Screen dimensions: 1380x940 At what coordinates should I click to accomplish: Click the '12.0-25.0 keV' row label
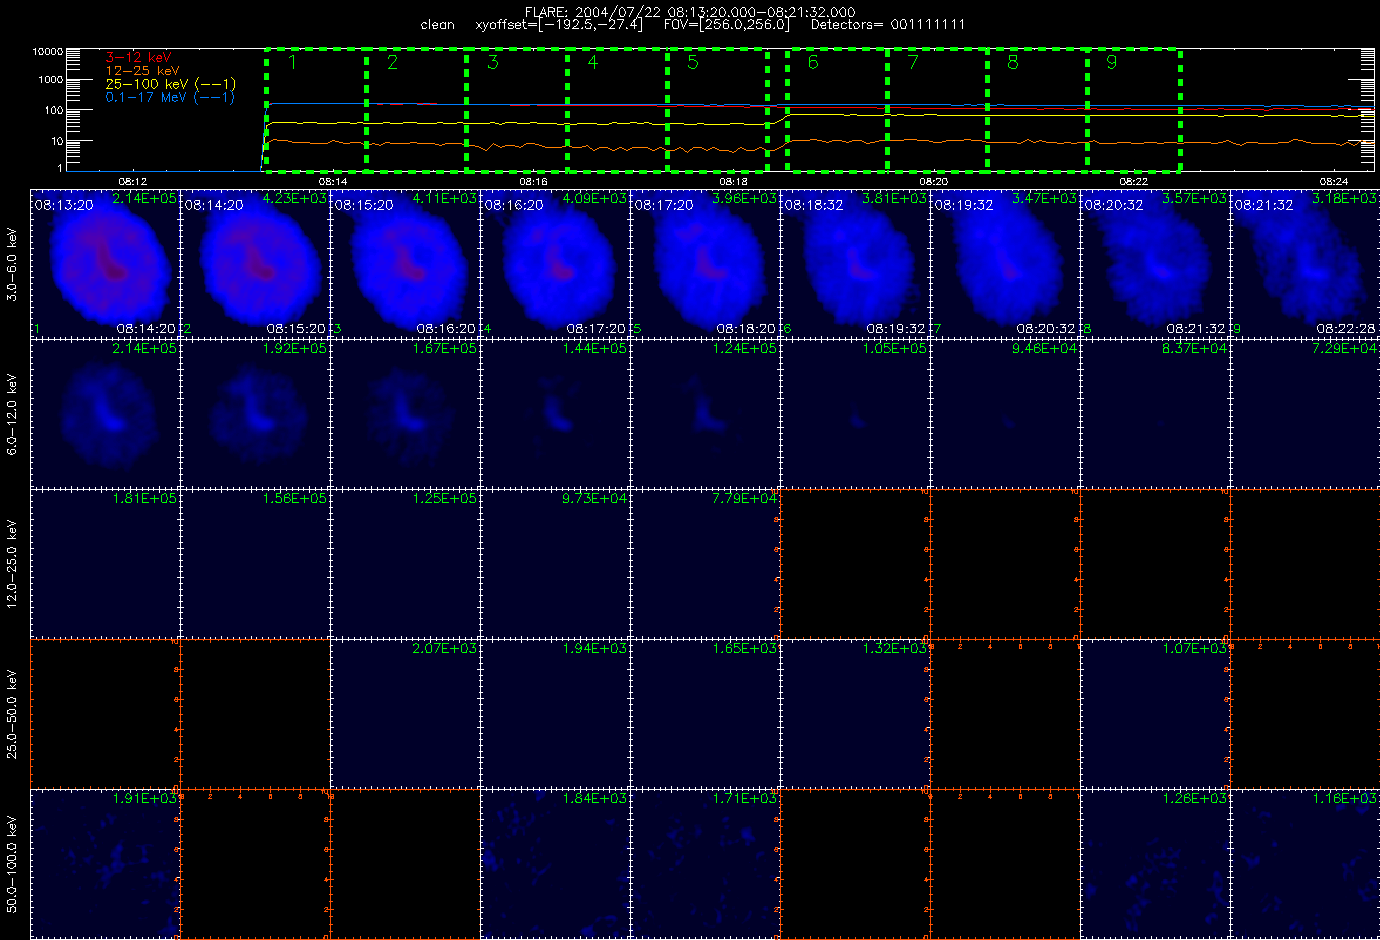(12, 564)
